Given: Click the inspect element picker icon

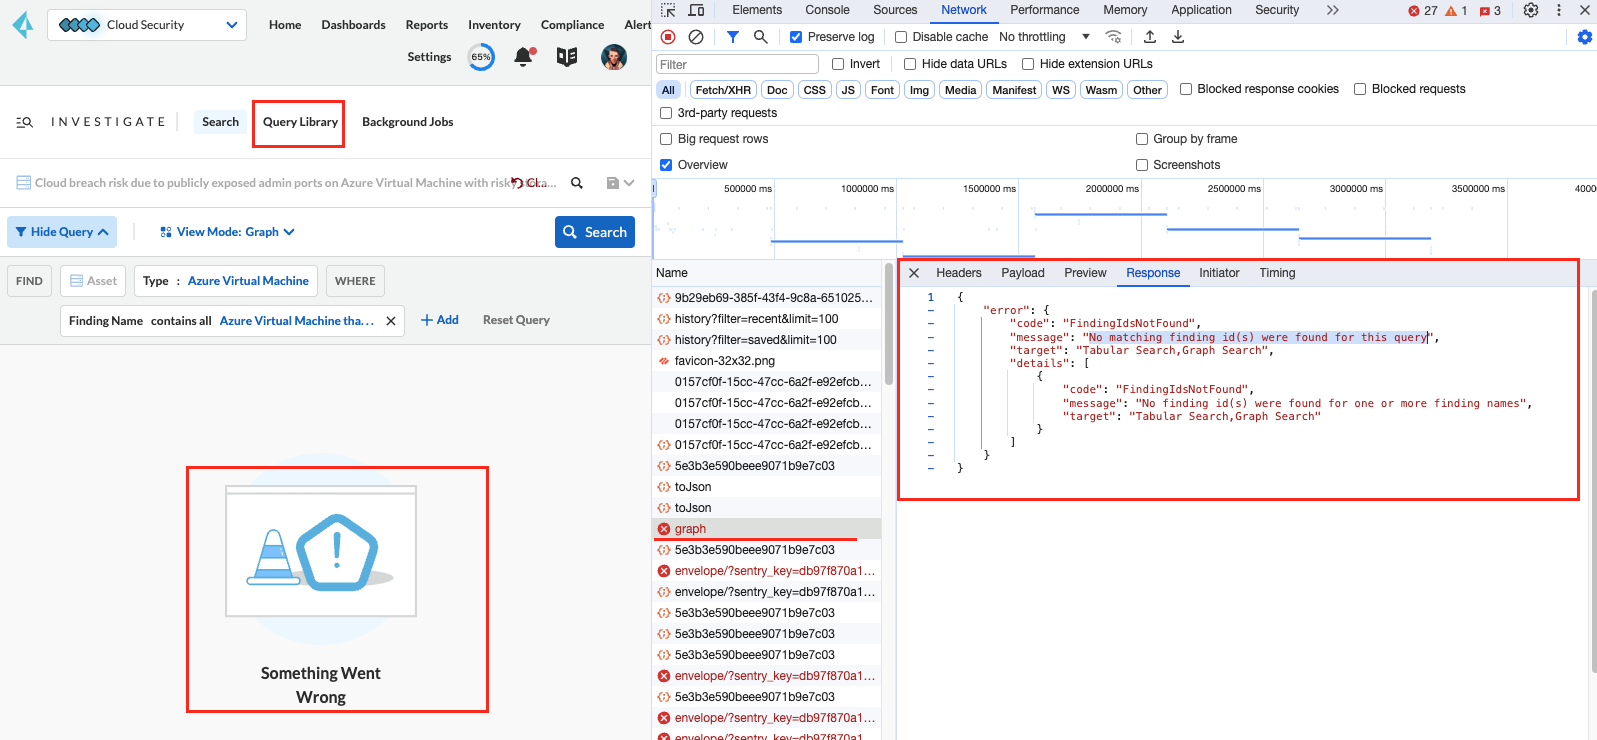Looking at the screenshot, I should [x=668, y=10].
